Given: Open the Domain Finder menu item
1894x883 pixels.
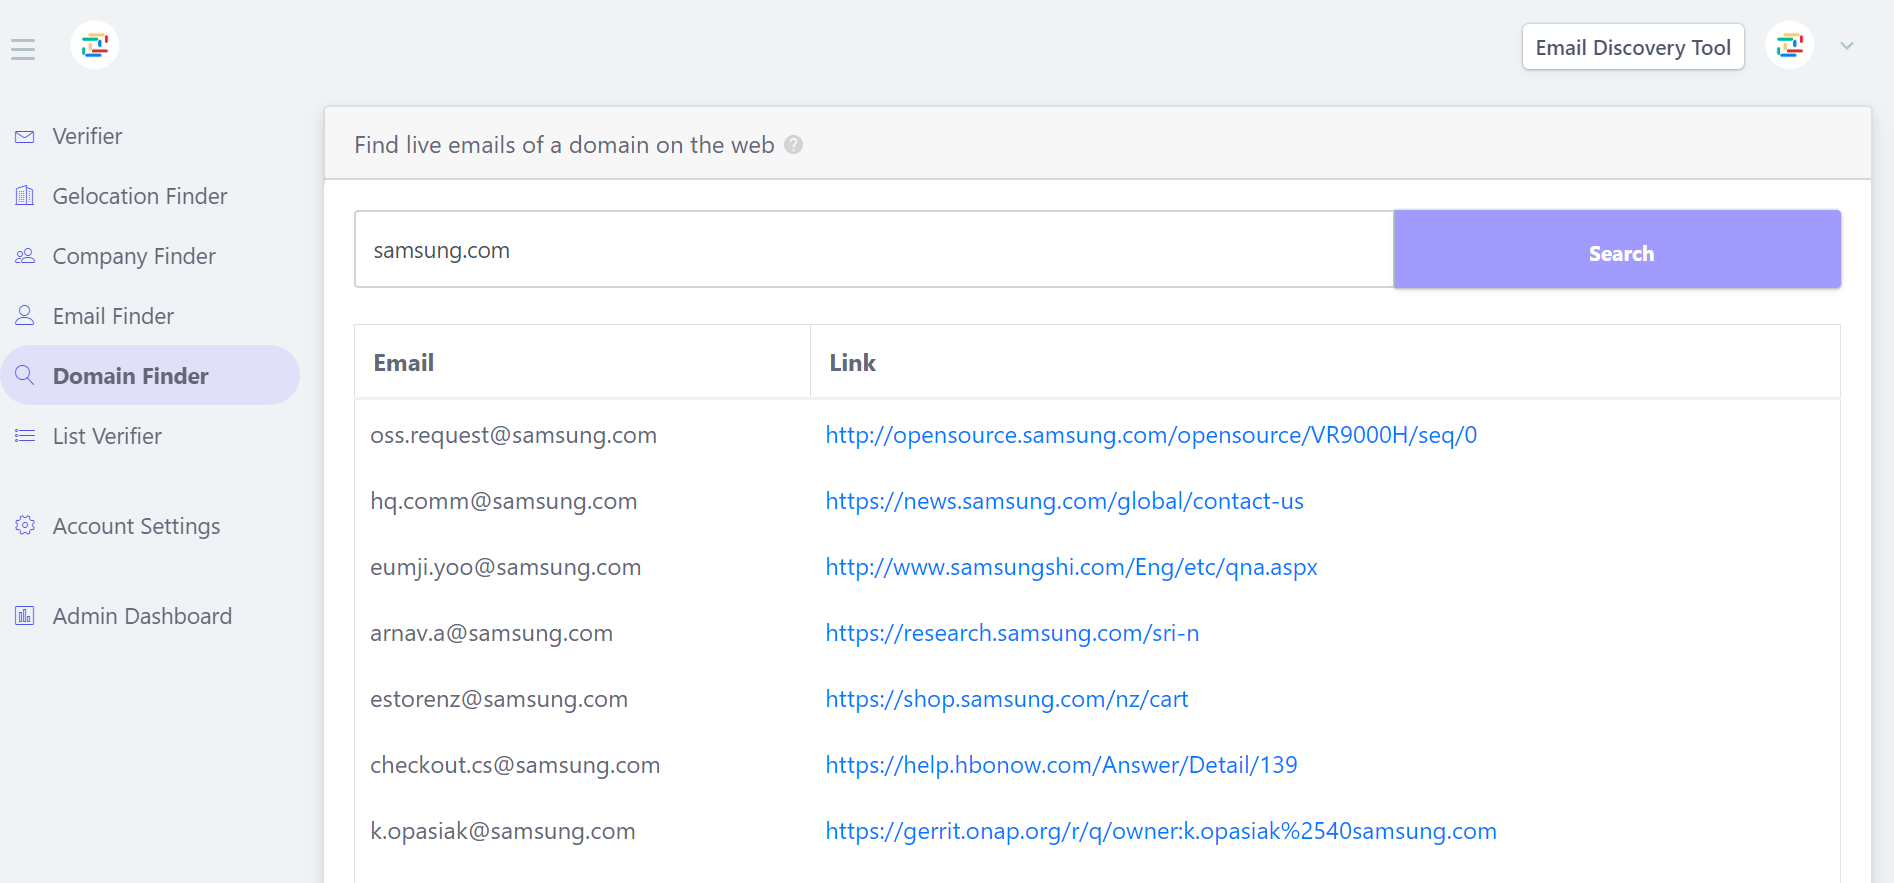Looking at the screenshot, I should [x=131, y=376].
